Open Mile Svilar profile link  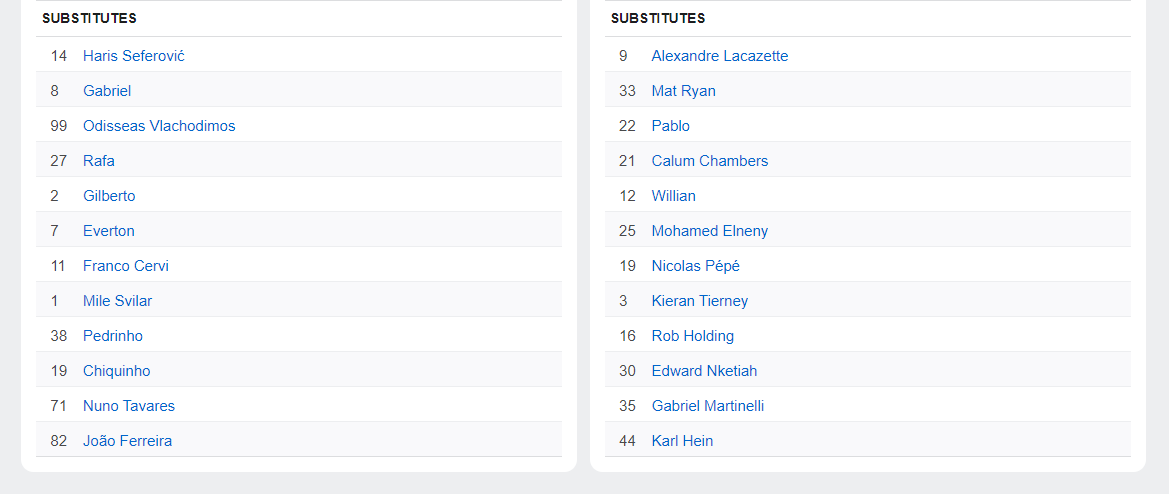pyautogui.click(x=118, y=301)
